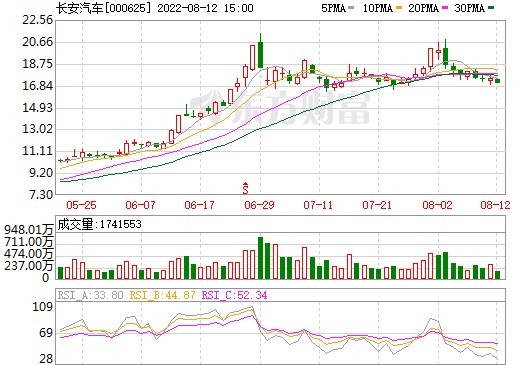Click the 948.01万 volume axis label
Viewport: 520px width, 365px height.
tap(29, 230)
